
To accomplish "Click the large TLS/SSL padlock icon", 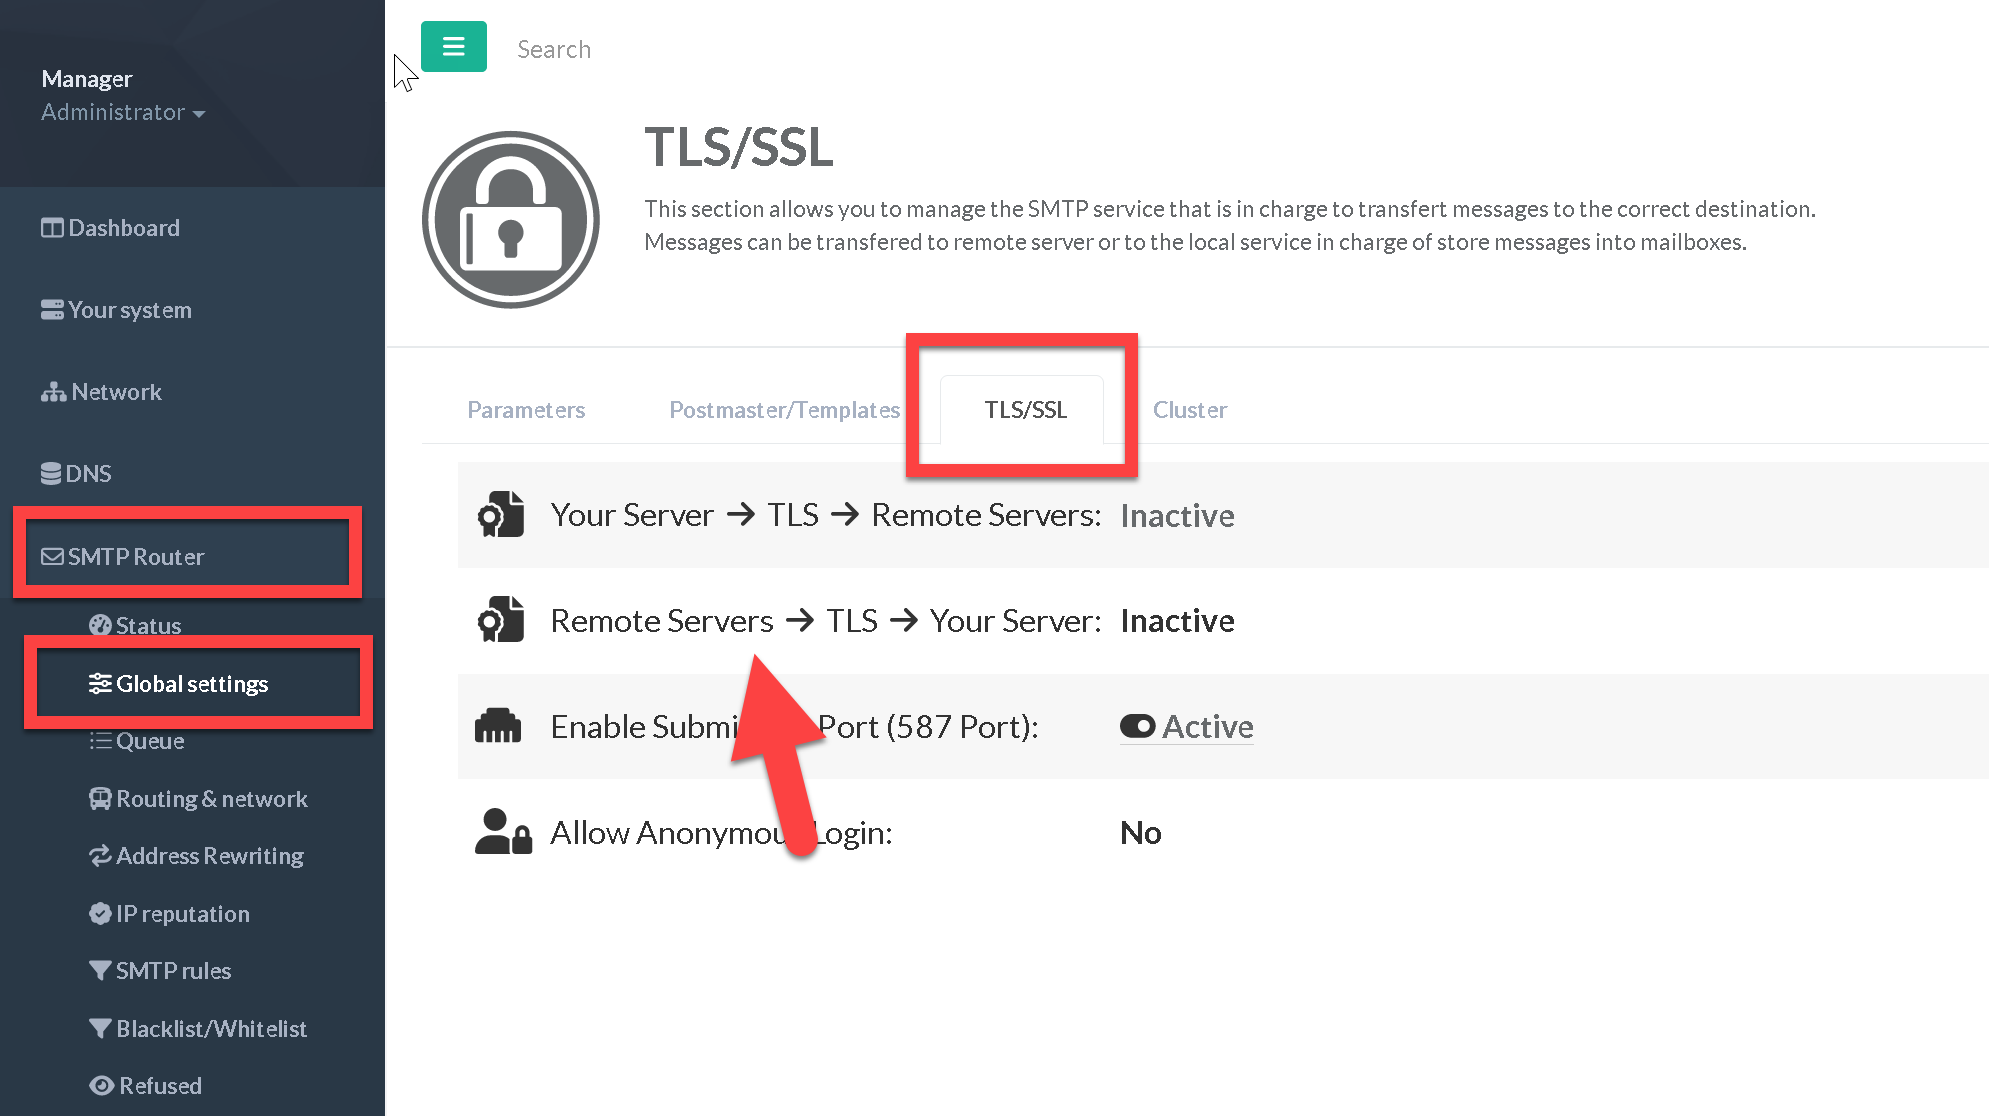I will [510, 220].
